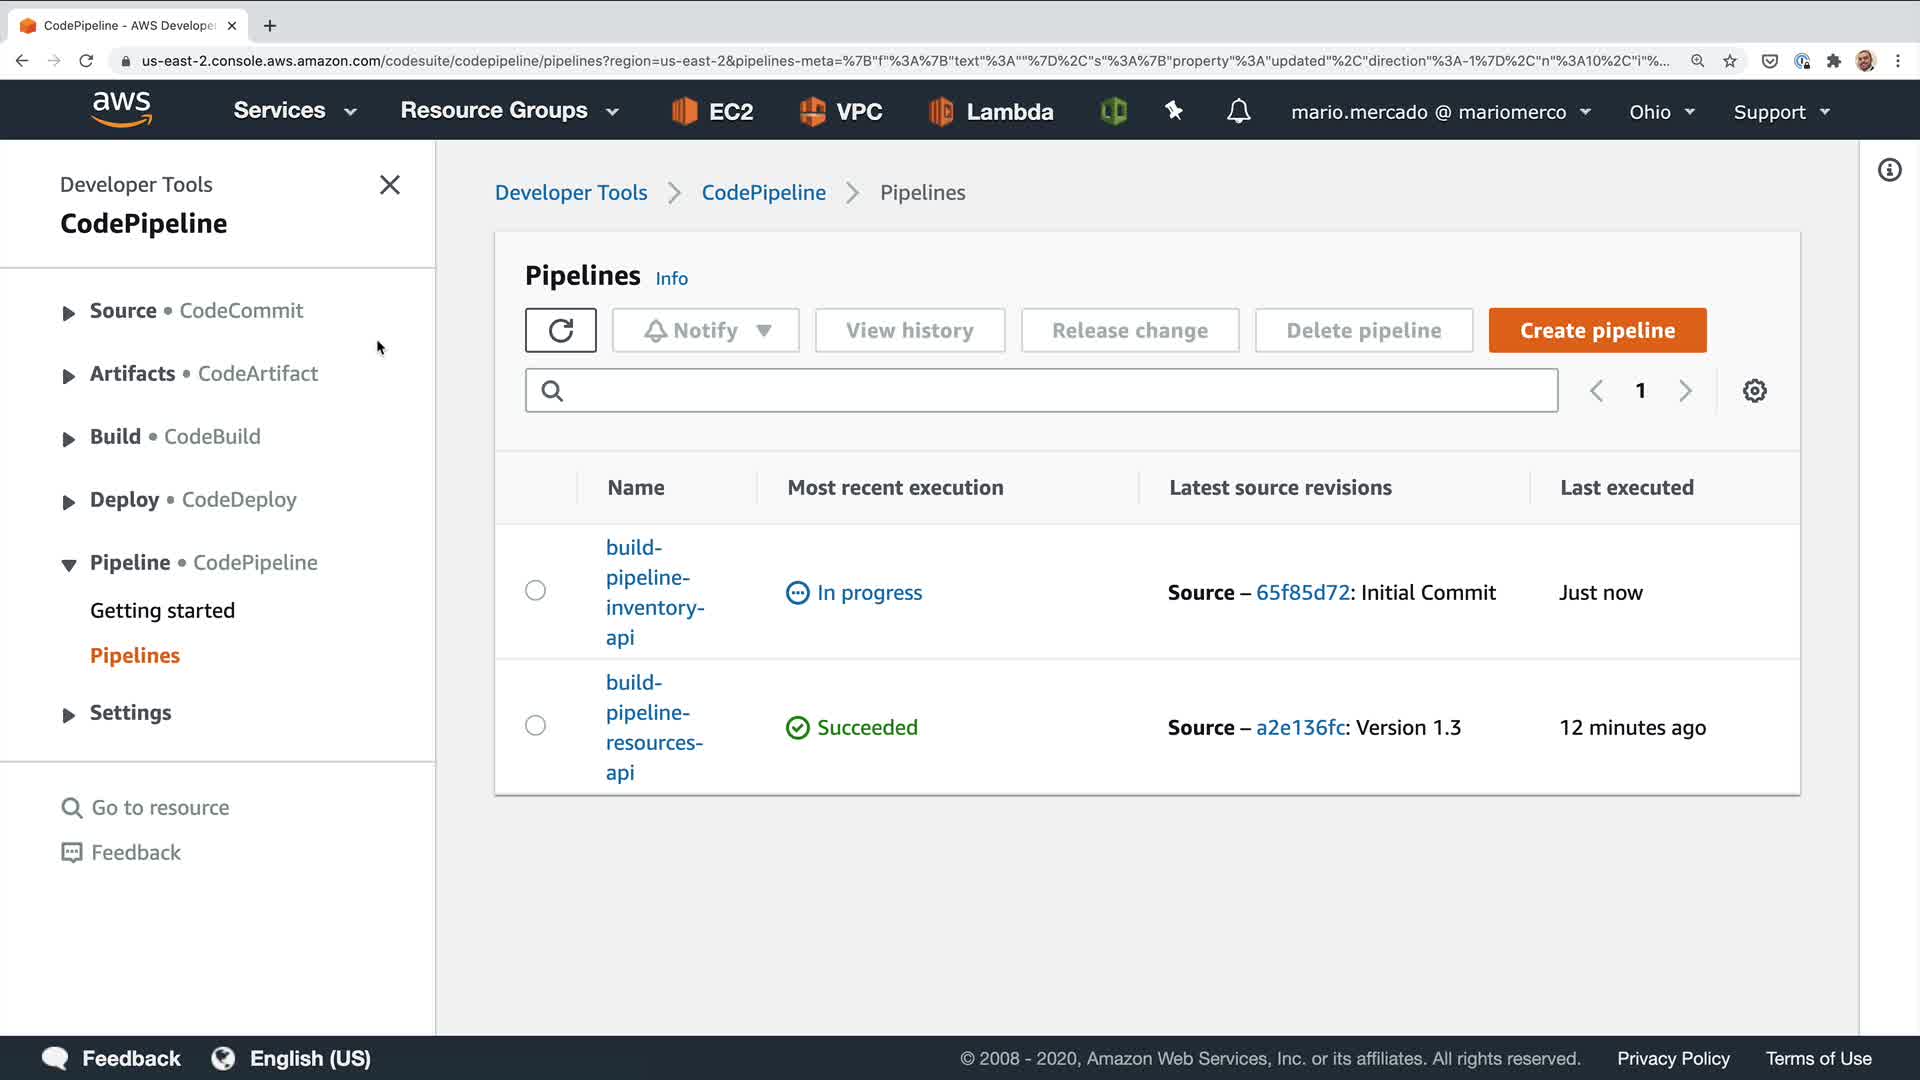Close the Developer Tools side navigation
The image size is (1920, 1080).
coord(390,185)
